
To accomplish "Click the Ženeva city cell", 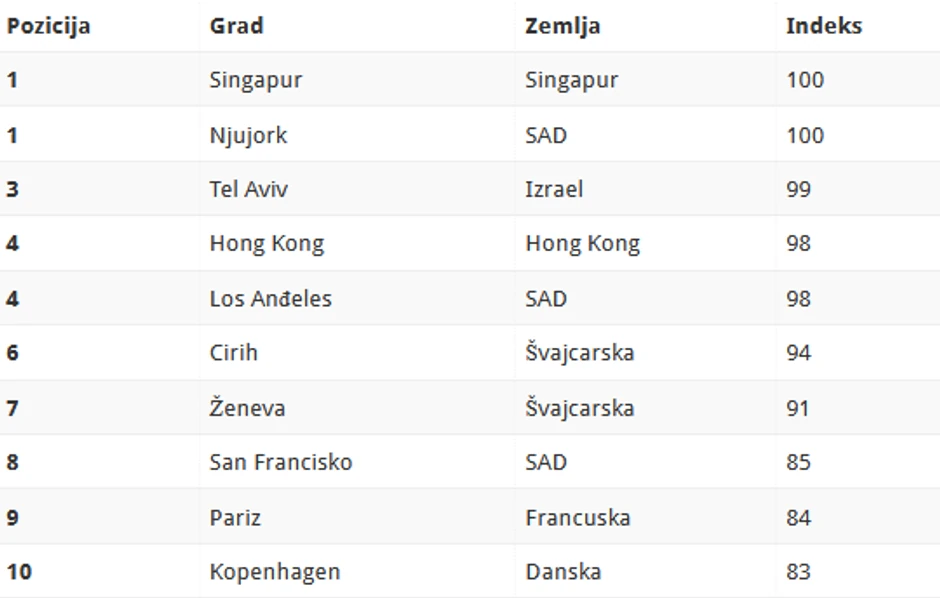I will point(247,408).
